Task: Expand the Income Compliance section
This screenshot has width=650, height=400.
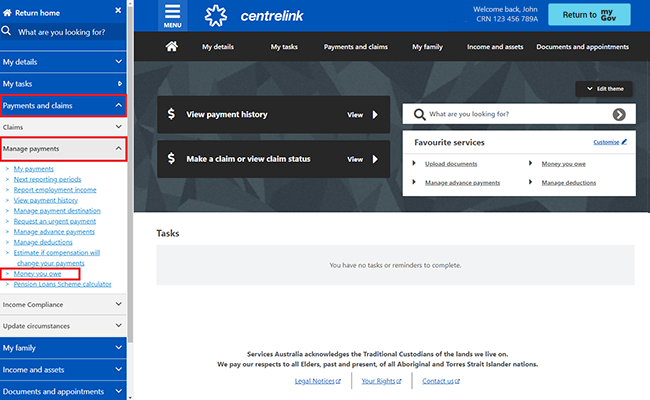Action: pos(120,304)
